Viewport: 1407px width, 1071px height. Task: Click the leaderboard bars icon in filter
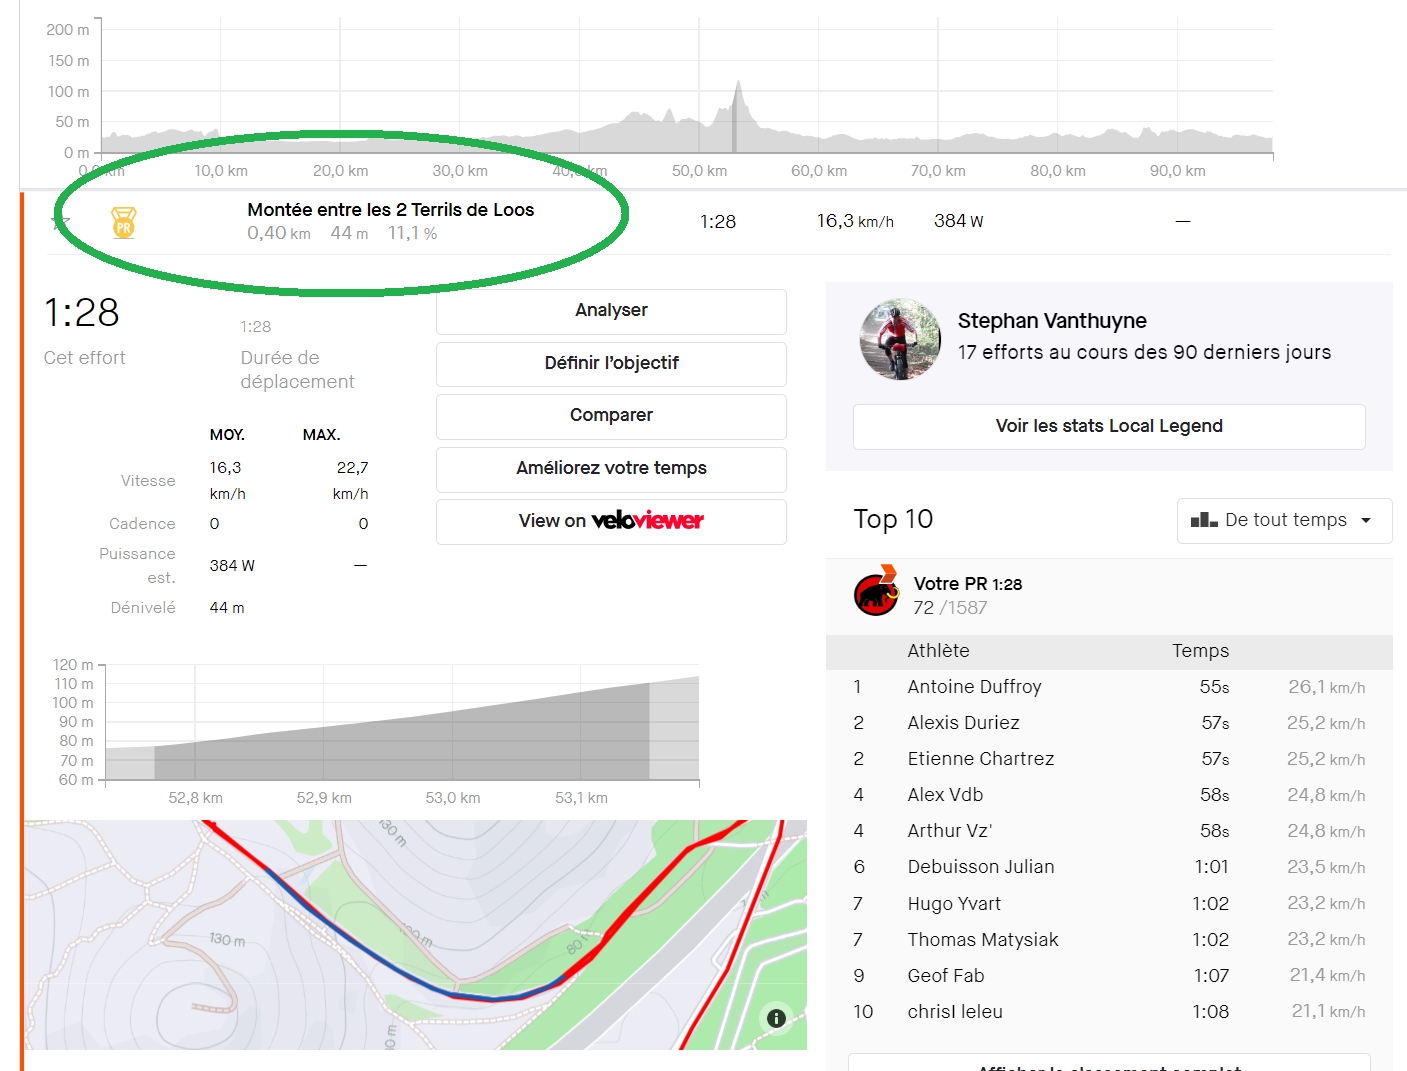1204,520
